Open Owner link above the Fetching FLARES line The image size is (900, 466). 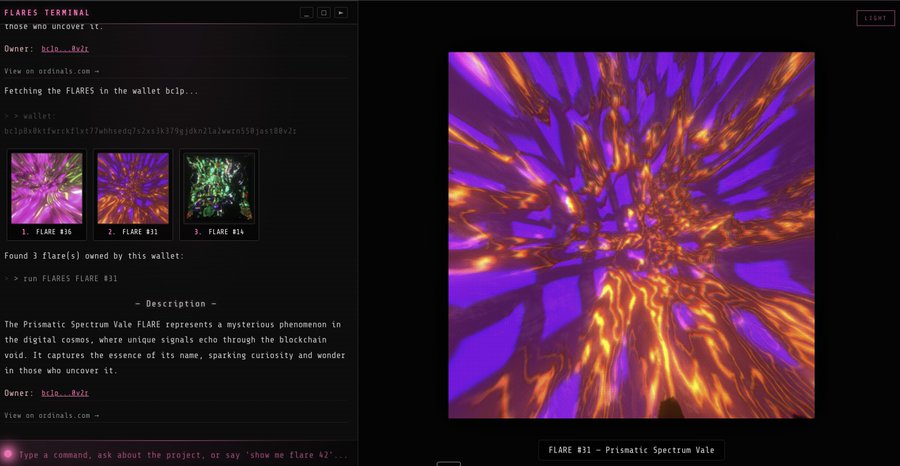pos(65,49)
